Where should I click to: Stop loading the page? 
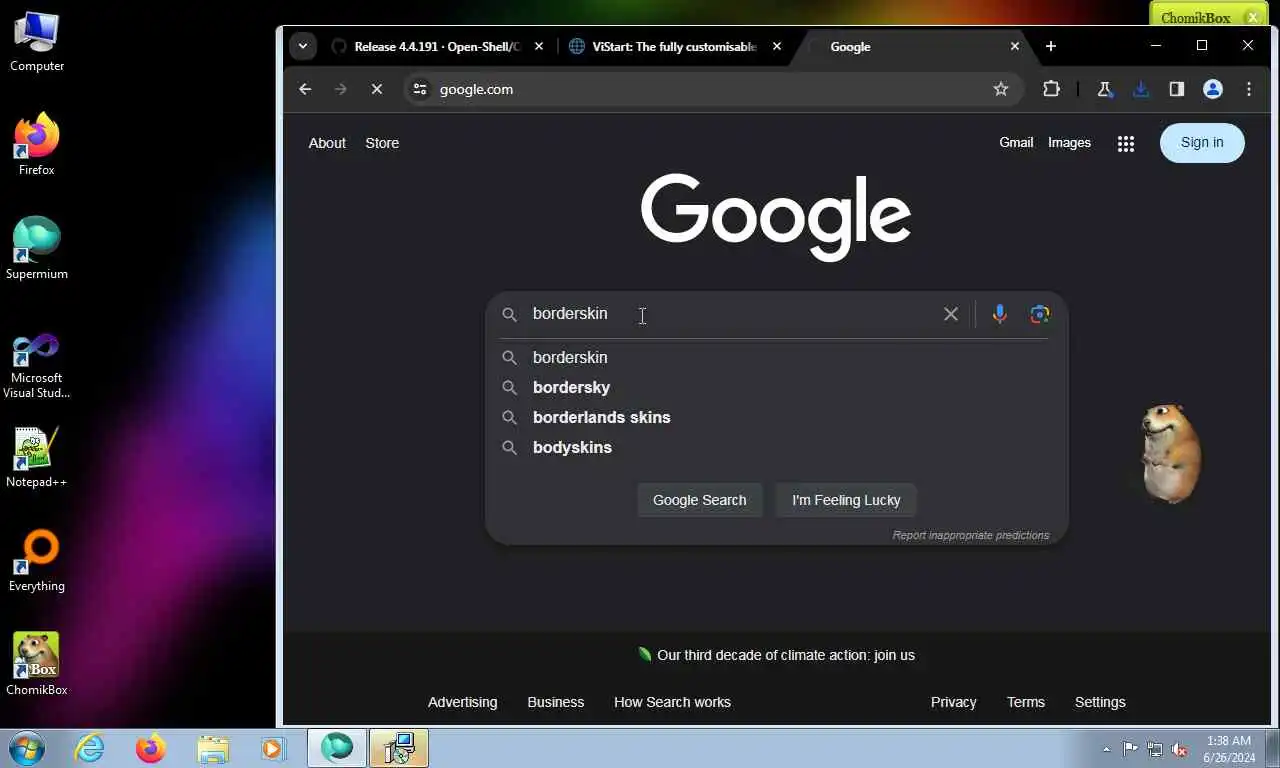(x=377, y=89)
